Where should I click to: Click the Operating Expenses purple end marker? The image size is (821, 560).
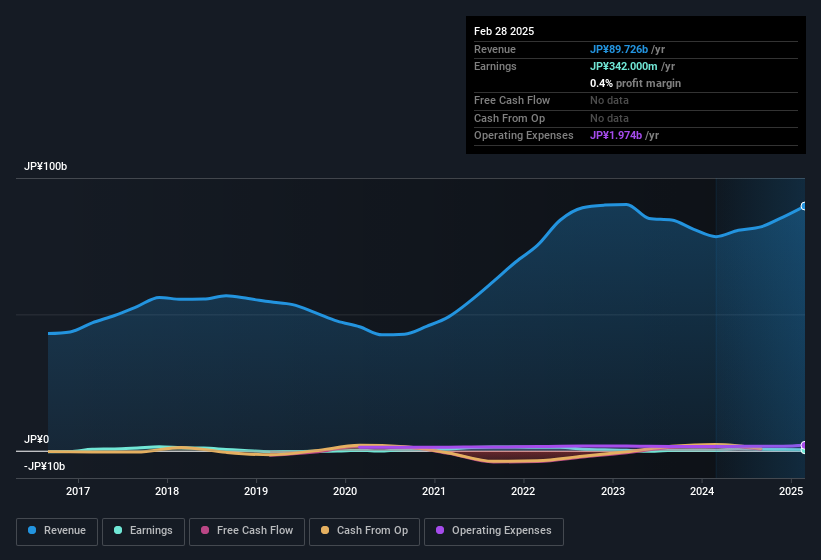click(804, 445)
